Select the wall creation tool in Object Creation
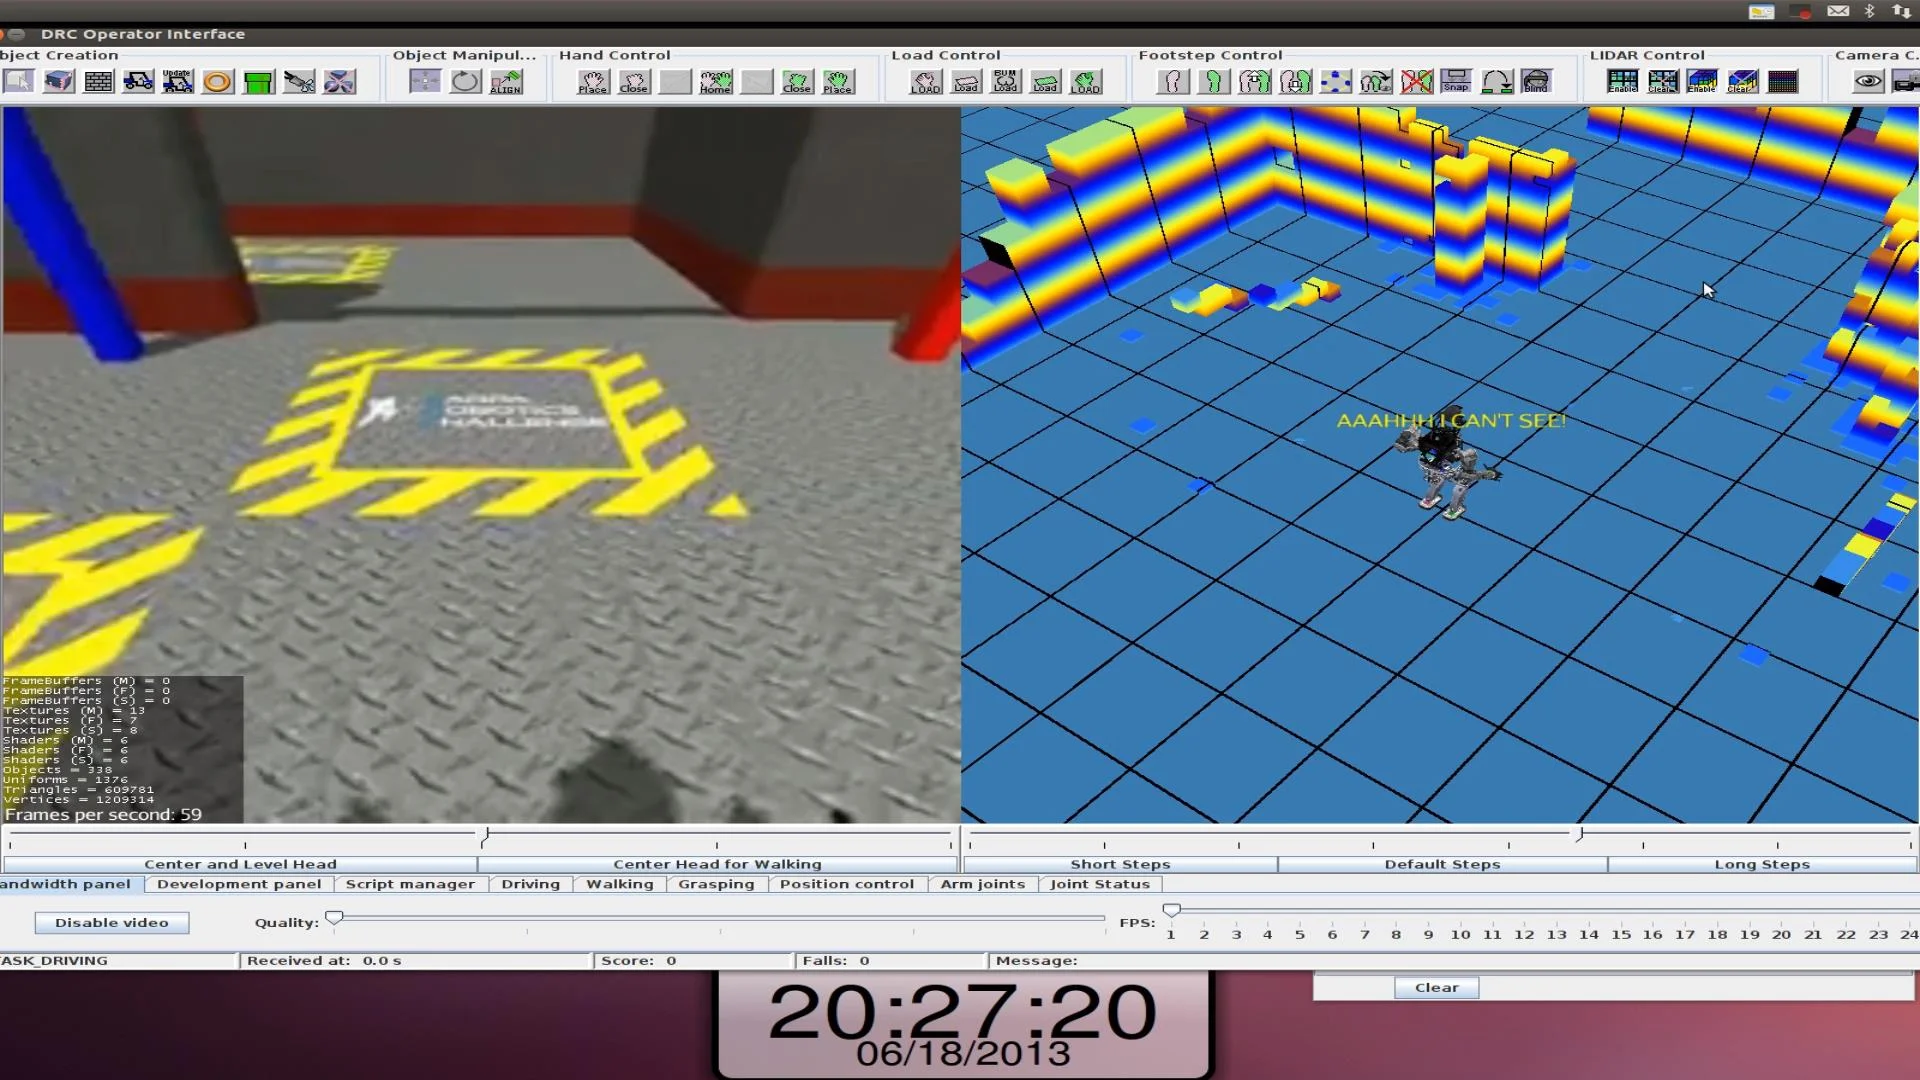Image resolution: width=1920 pixels, height=1080 pixels. click(x=98, y=82)
